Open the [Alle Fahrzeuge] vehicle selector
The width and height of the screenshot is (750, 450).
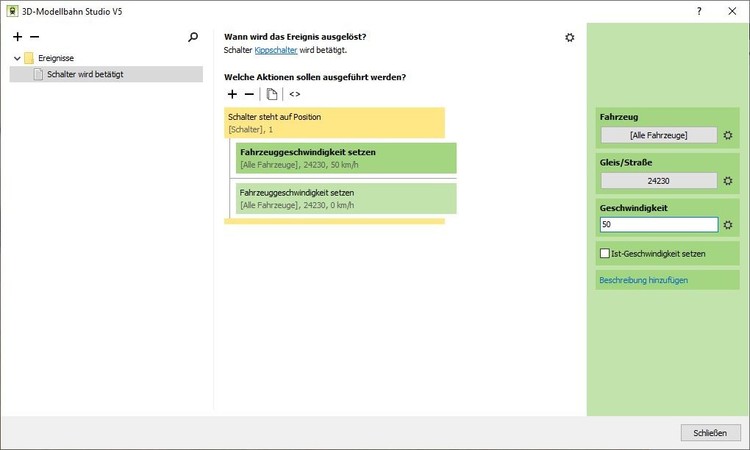(658, 136)
